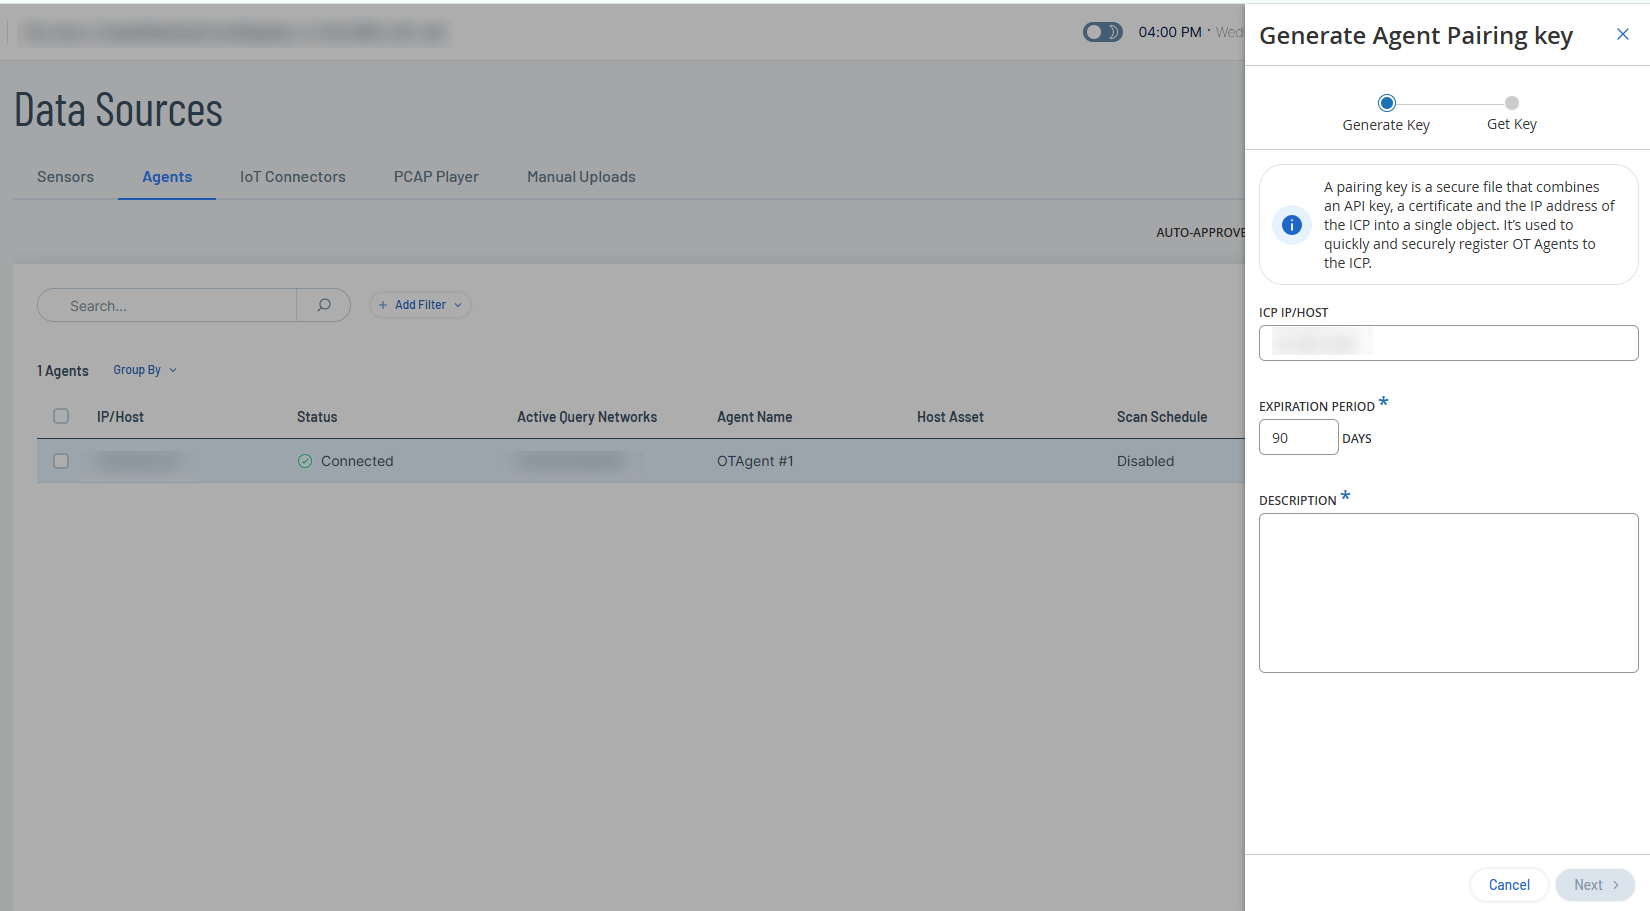The width and height of the screenshot is (1650, 911).
Task: Click into the Description text area
Action: point(1448,592)
